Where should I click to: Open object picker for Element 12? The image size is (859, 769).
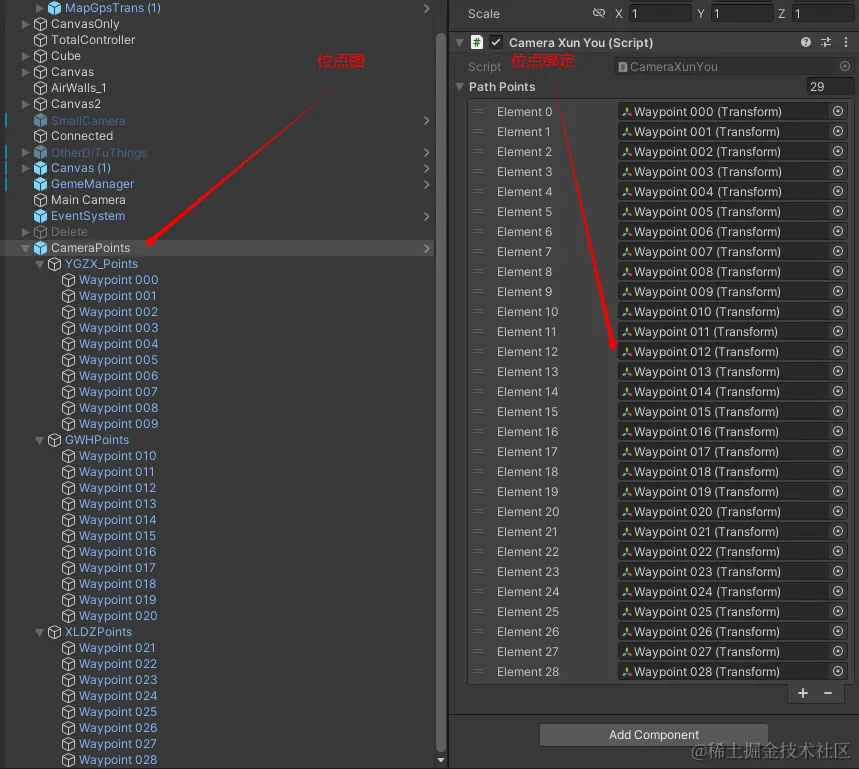tap(838, 351)
